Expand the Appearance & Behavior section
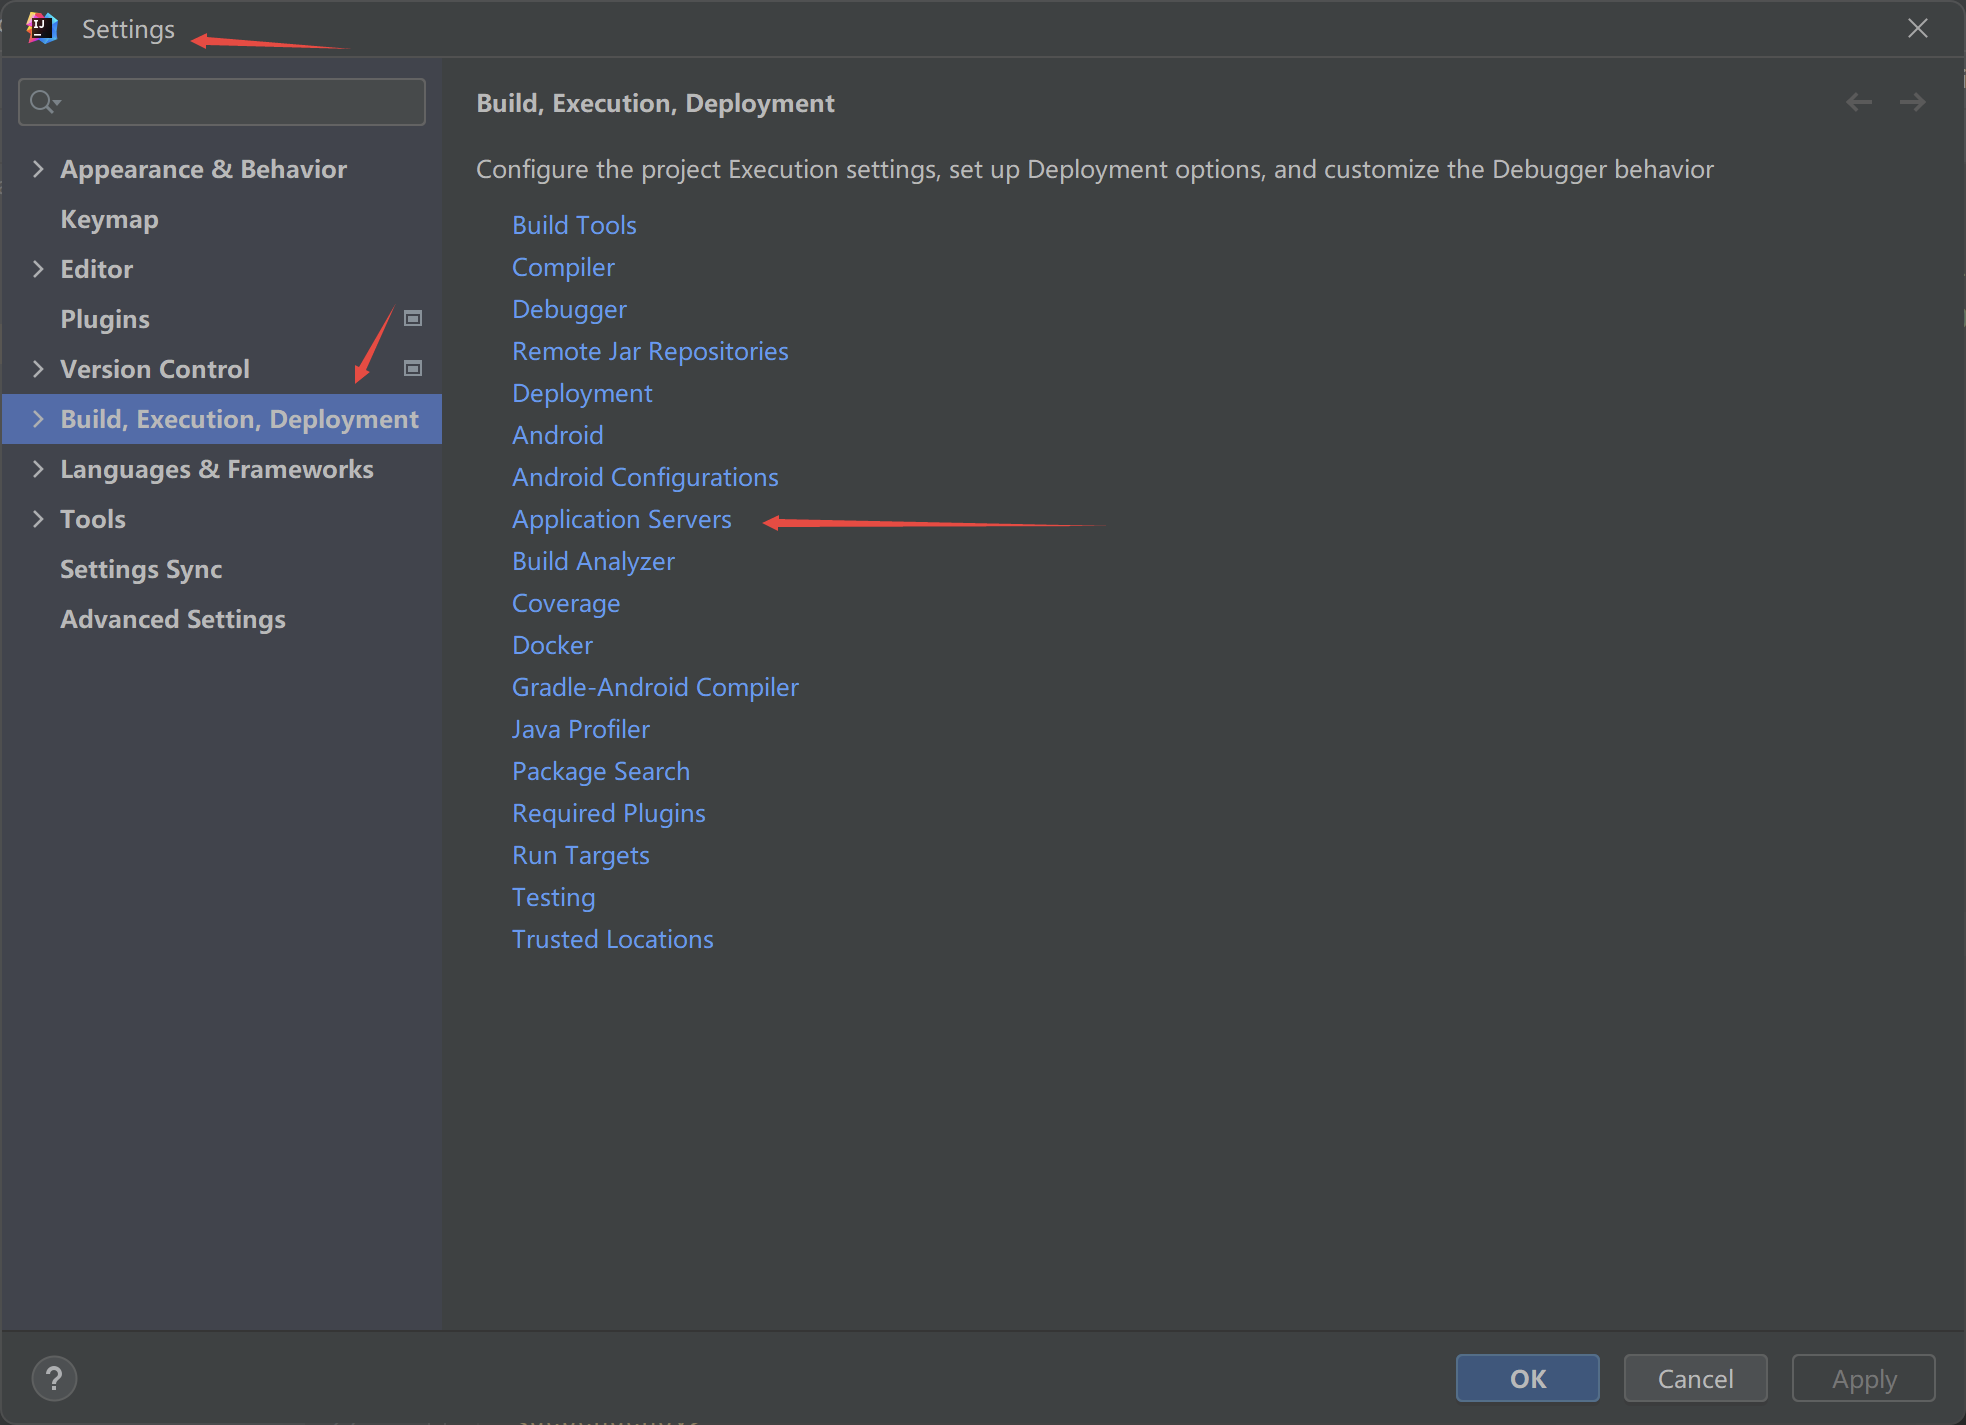This screenshot has width=1966, height=1425. pos(38,169)
